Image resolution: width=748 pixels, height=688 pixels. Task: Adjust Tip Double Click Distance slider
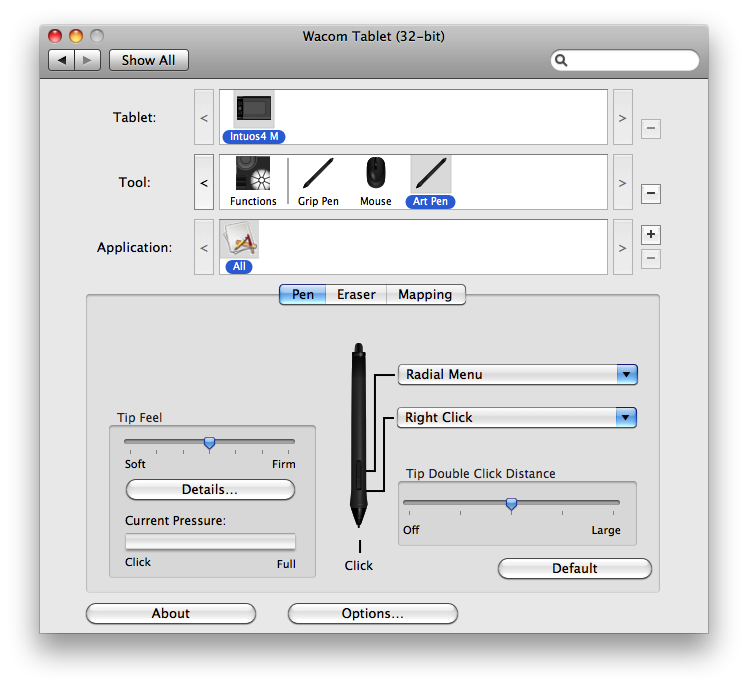click(511, 504)
